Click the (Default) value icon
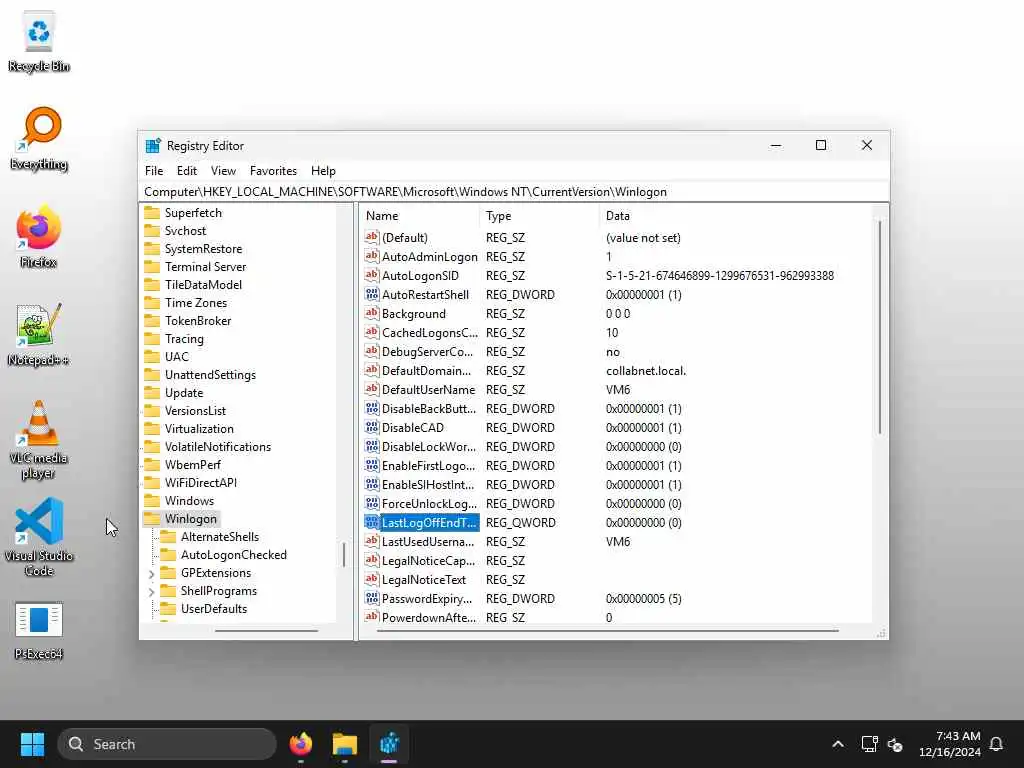Screen dimensions: 1024x768 [372, 237]
